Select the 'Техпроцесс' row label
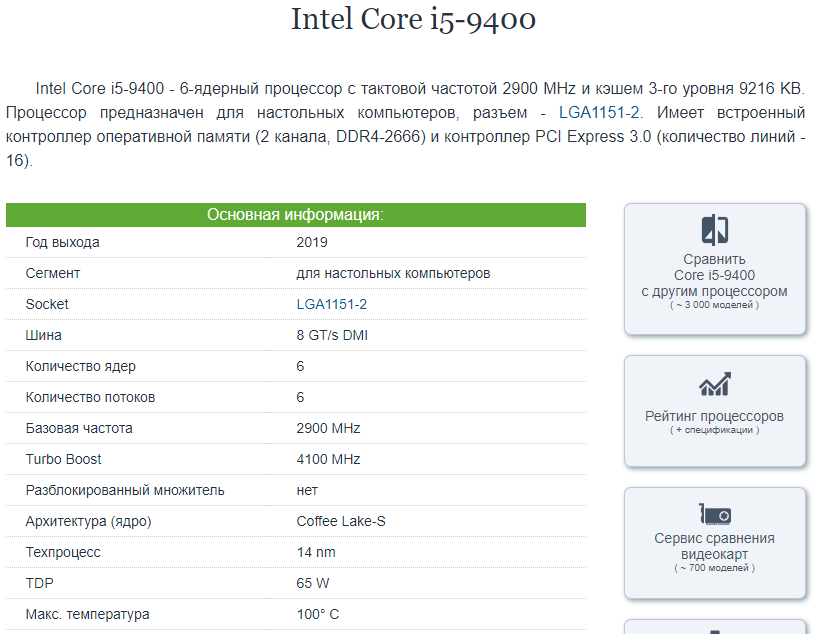Screen dimensions: 834x634 [63, 553]
